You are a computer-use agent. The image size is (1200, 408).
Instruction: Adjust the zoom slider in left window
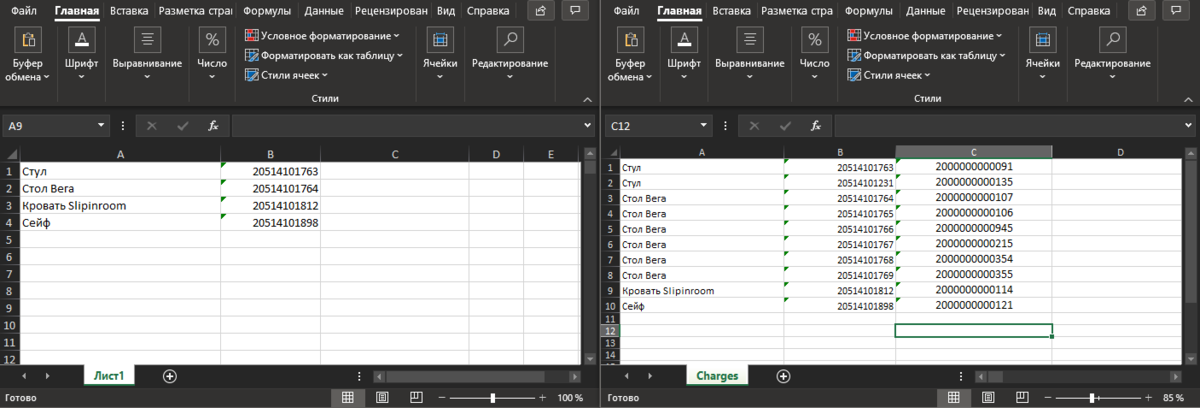click(x=493, y=397)
